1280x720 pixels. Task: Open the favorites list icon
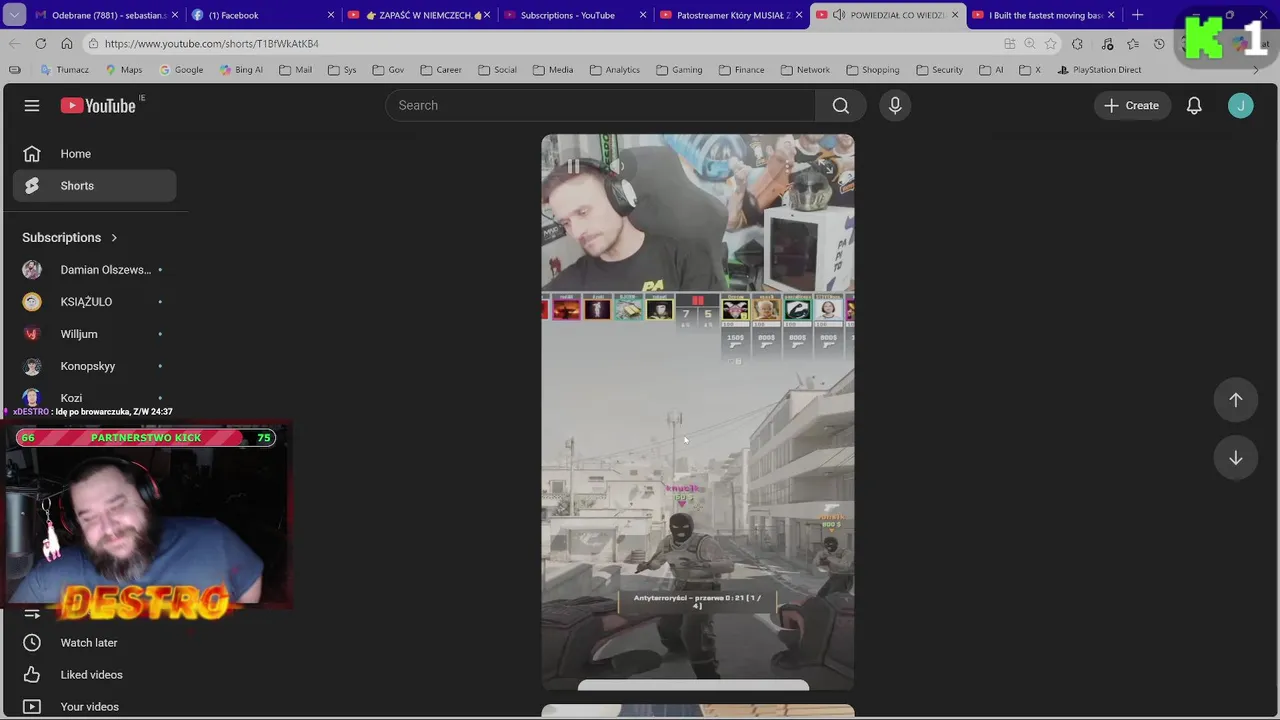coord(1133,43)
